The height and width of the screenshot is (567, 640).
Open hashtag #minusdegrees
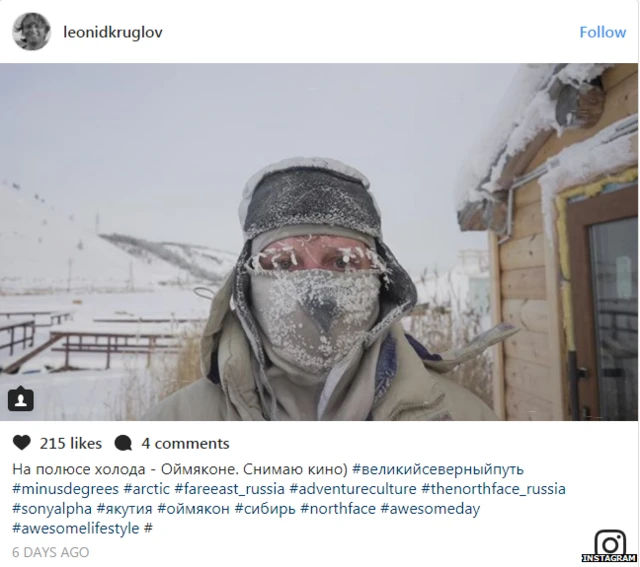pyautogui.click(x=65, y=489)
